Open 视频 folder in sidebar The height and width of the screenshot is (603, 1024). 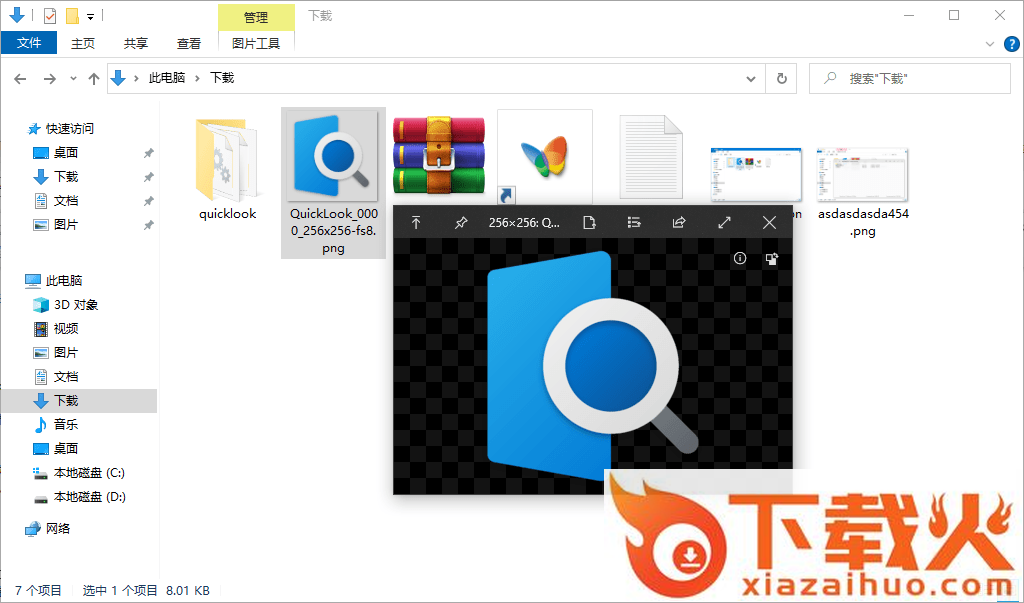[56, 329]
